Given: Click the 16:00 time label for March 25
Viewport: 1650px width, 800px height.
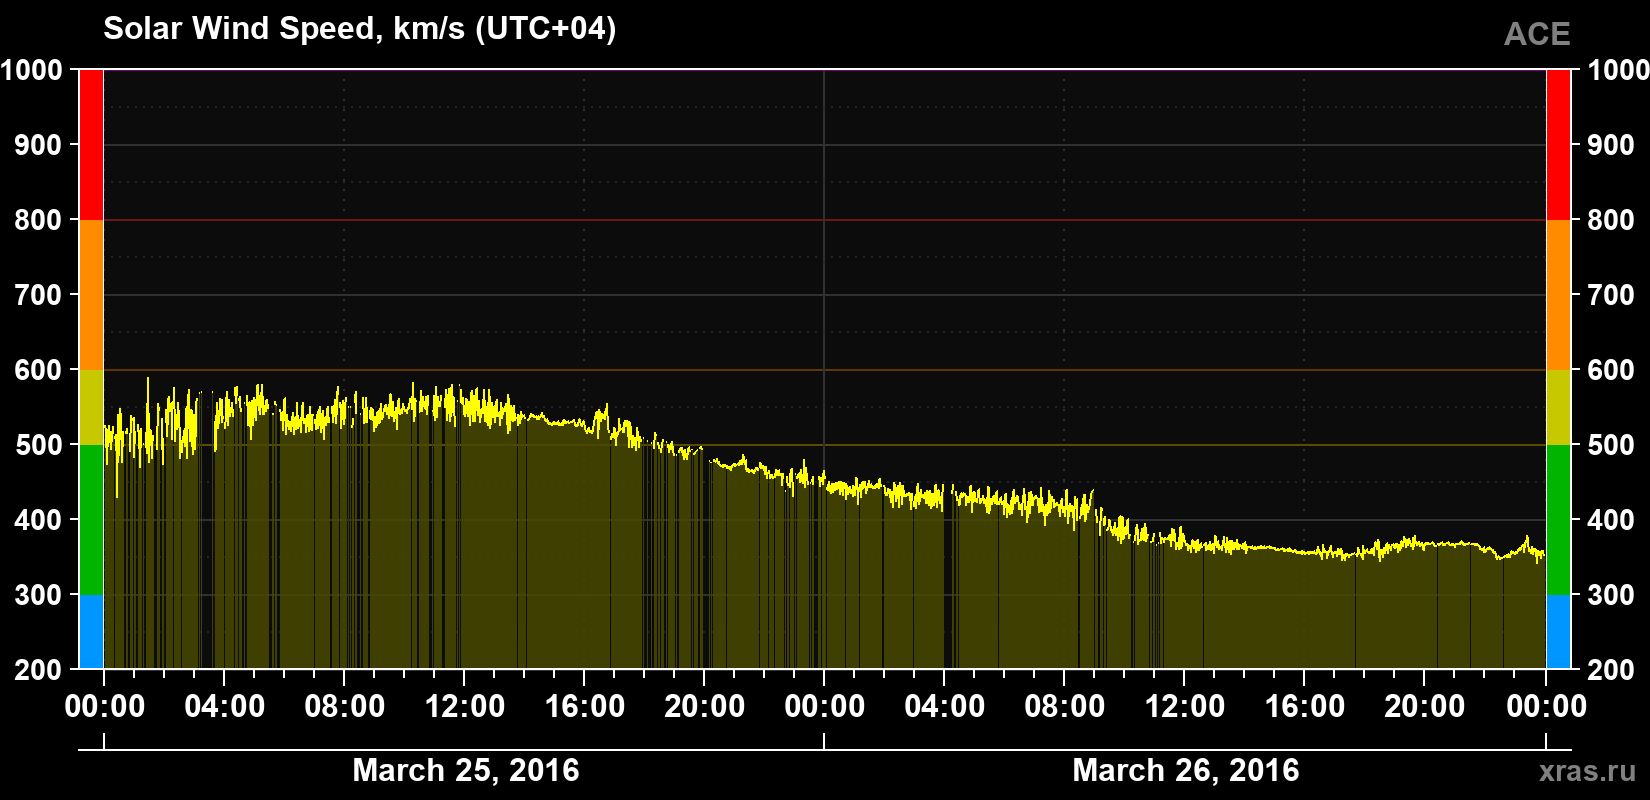Looking at the screenshot, I should [x=585, y=706].
